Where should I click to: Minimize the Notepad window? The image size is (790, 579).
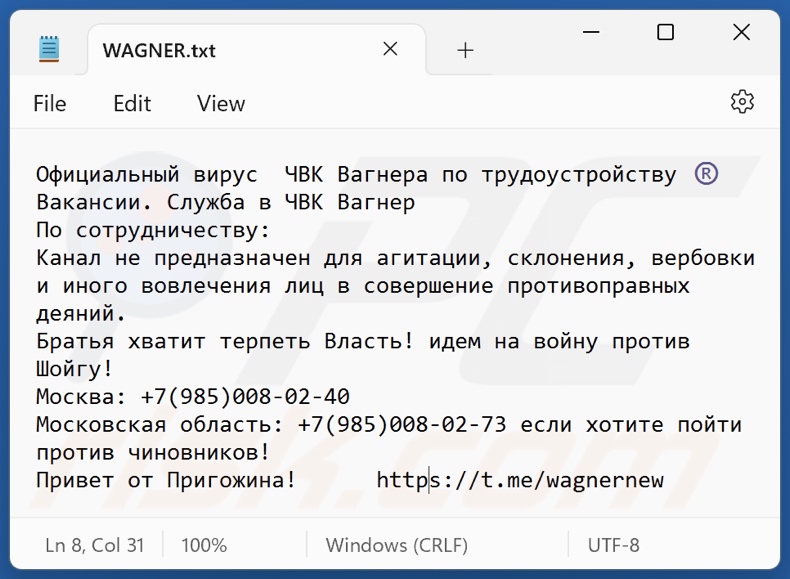tap(590, 32)
